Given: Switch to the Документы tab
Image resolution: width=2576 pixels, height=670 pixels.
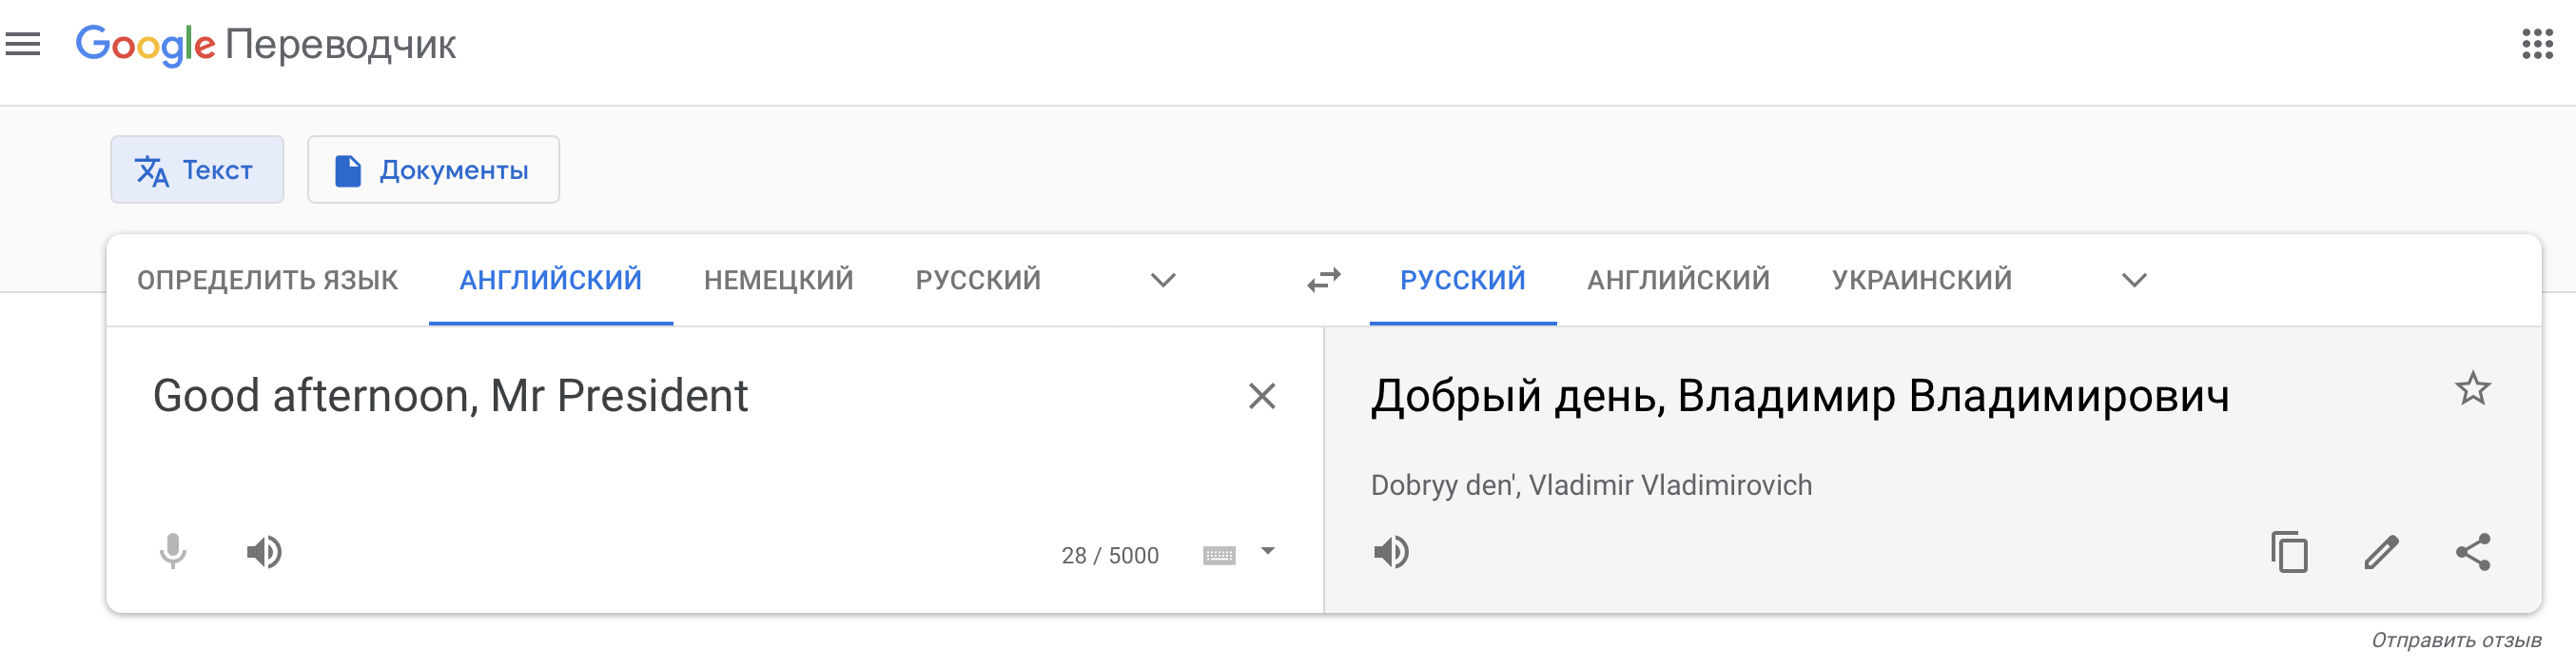Looking at the screenshot, I should (433, 170).
